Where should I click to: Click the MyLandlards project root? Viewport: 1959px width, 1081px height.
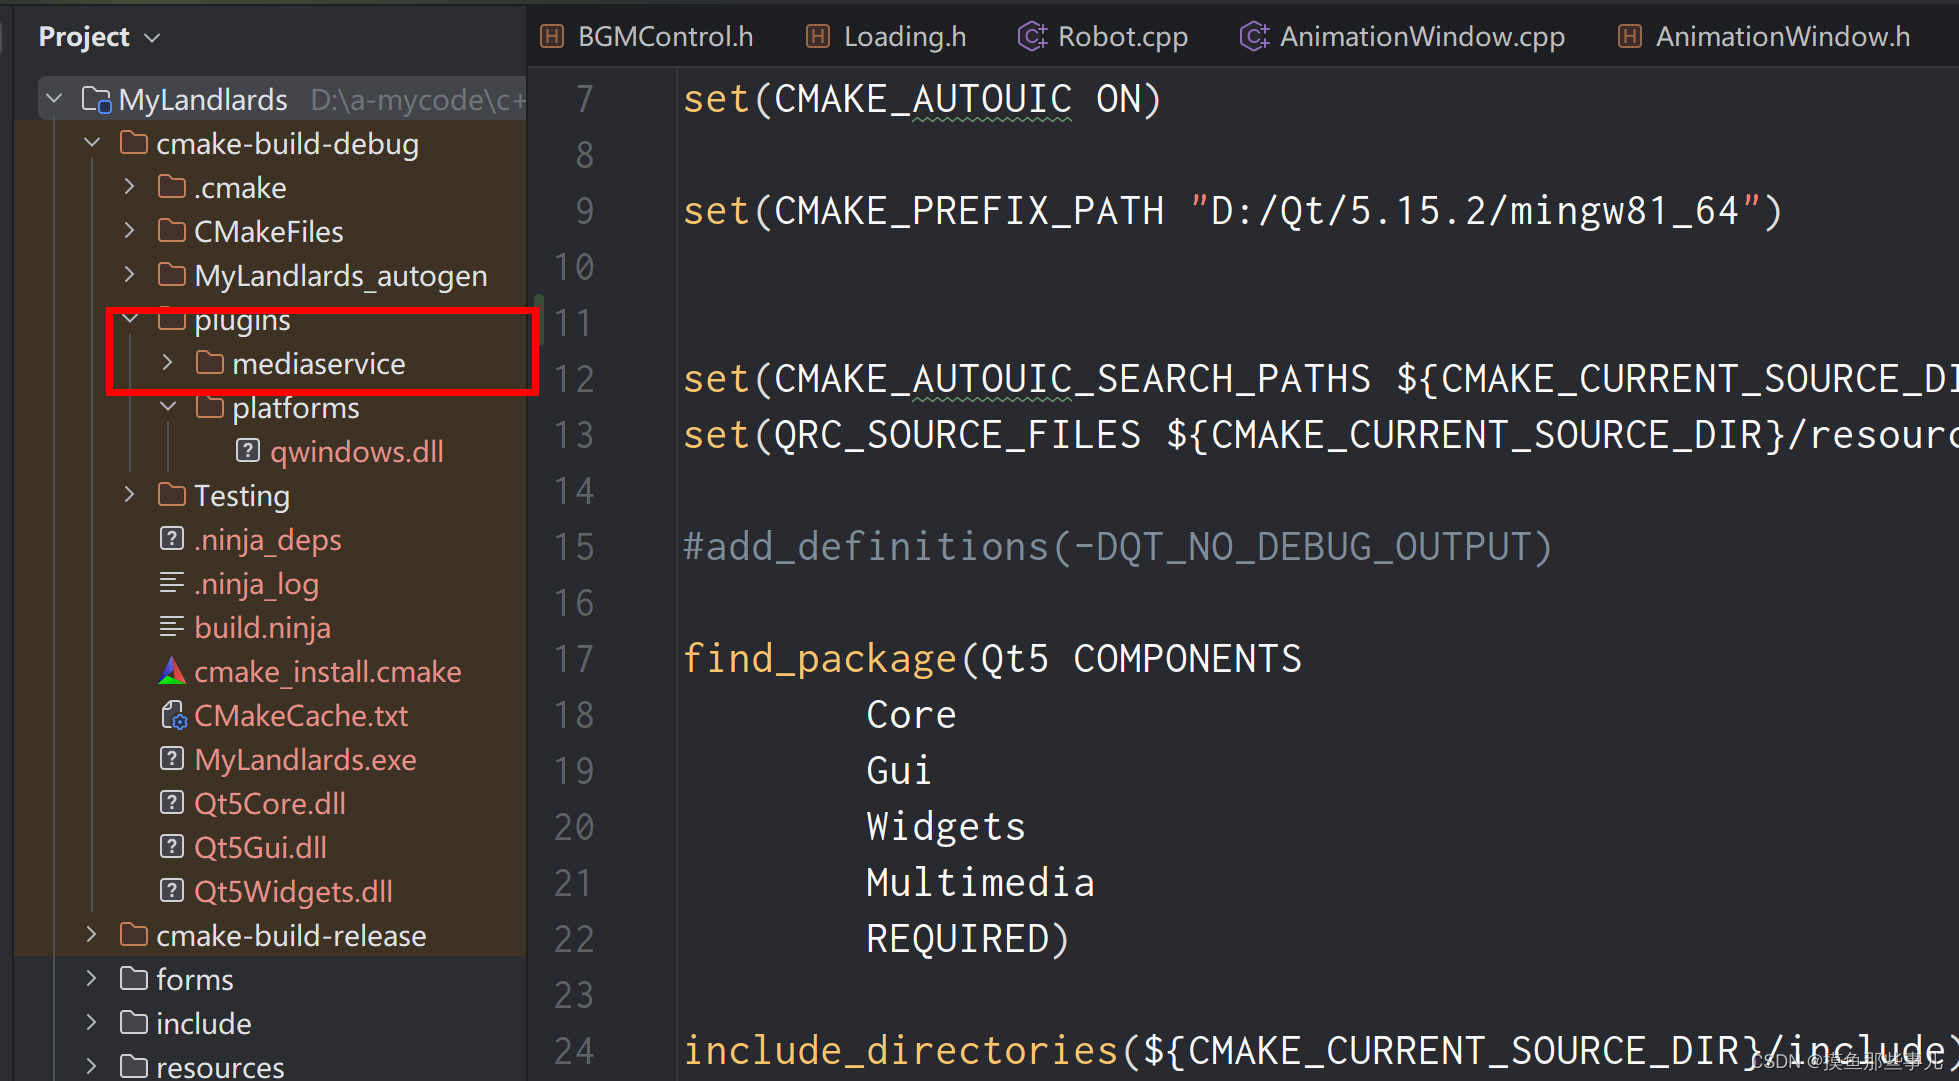[x=202, y=100]
